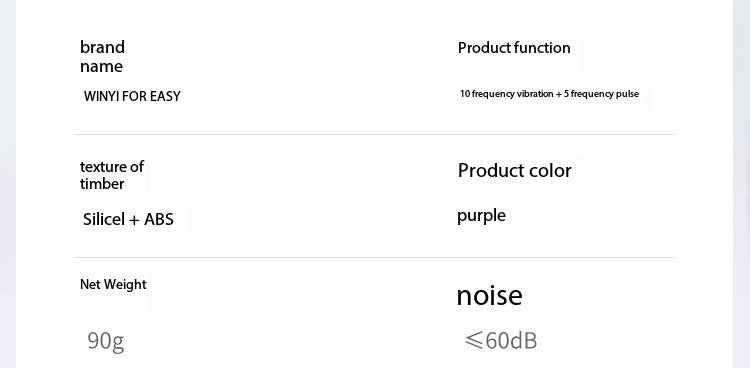Select the 'purple' color value

tap(481, 216)
